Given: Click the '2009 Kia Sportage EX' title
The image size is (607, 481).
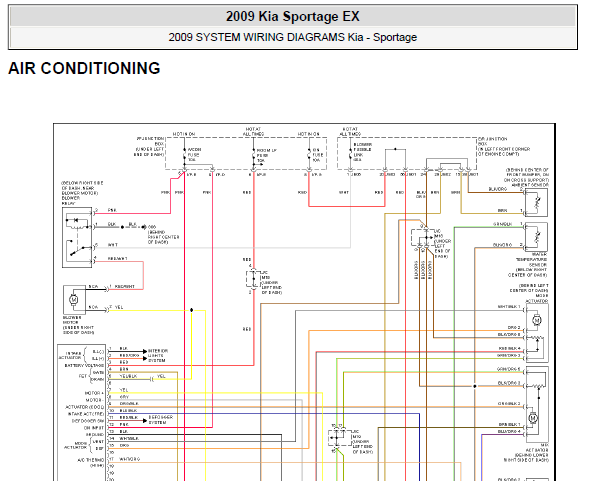Looking at the screenshot, I should point(293,17).
